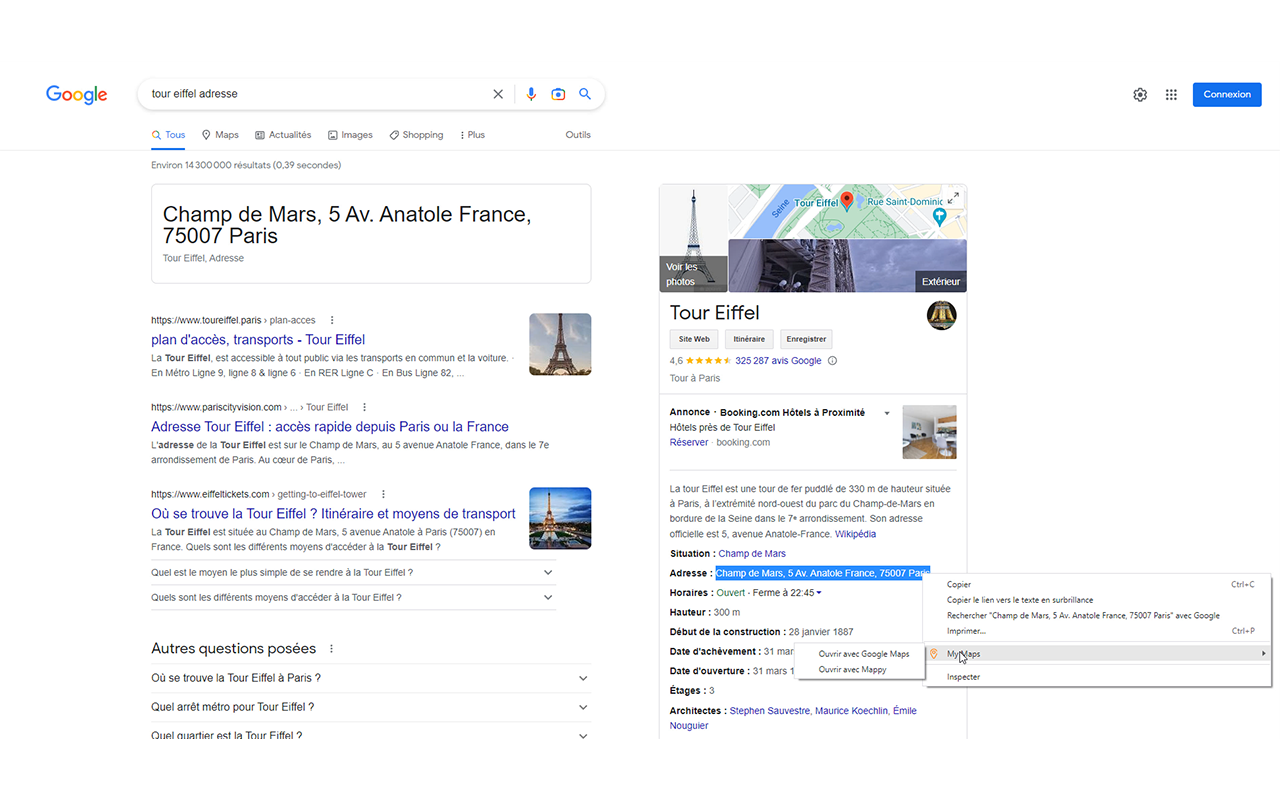Image resolution: width=1280 pixels, height=800 pixels.
Task: Choose Ouvrir avec Mappy
Action: pos(853,670)
